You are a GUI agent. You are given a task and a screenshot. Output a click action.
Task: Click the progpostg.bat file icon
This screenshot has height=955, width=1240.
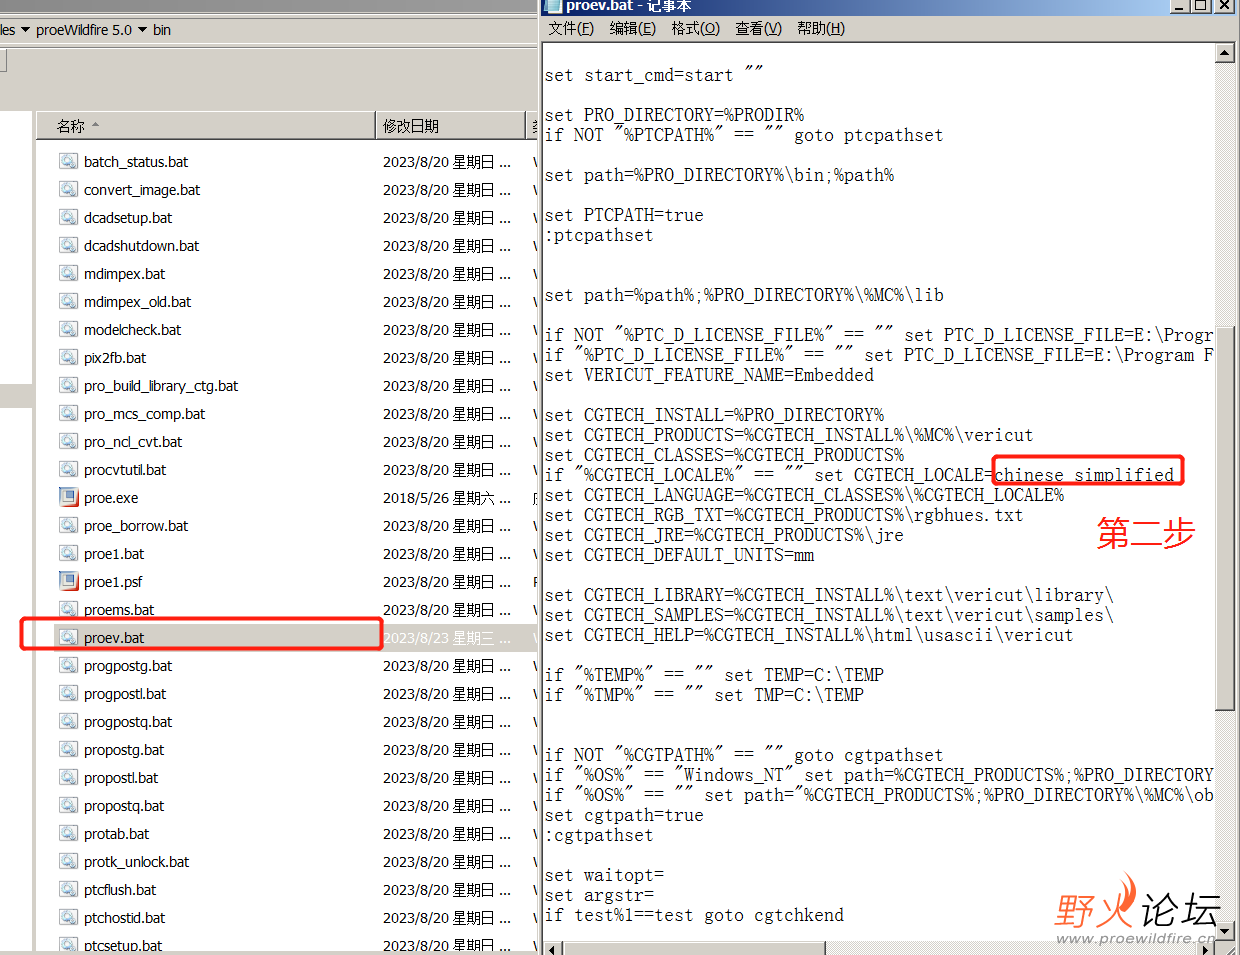[68, 665]
